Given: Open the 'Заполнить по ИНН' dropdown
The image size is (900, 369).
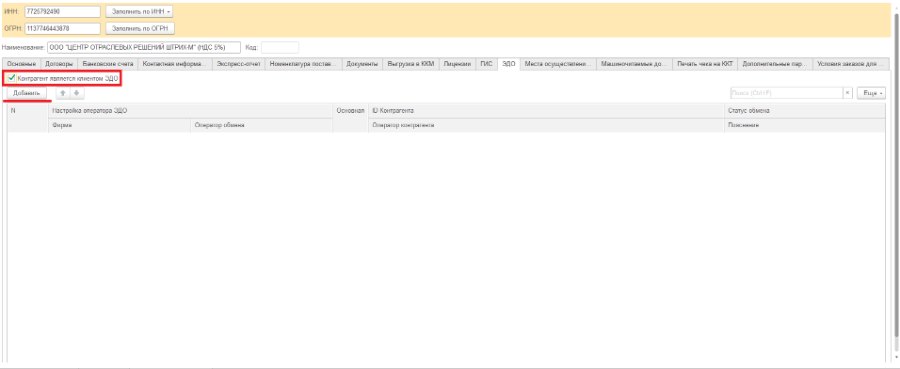Looking at the screenshot, I should pos(139,11).
